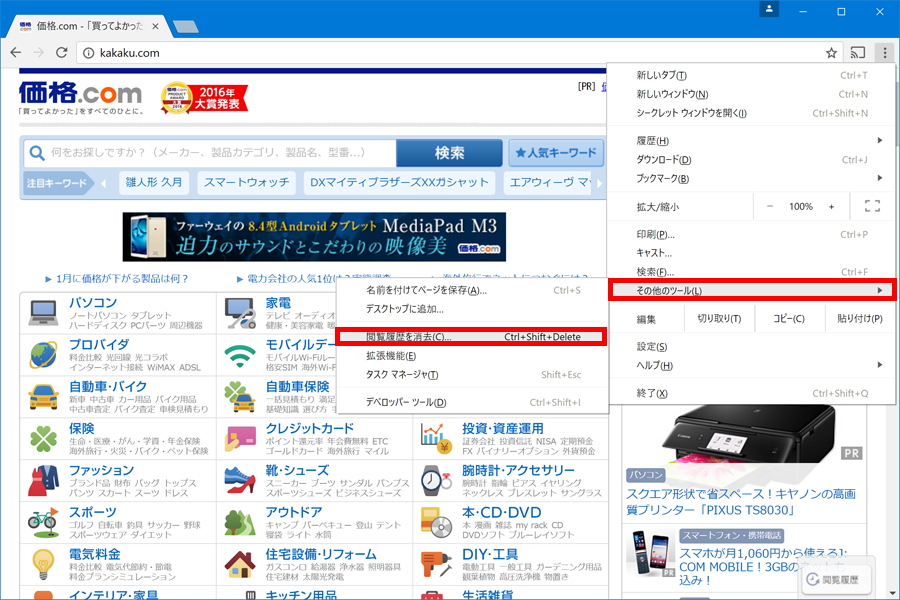Image resolution: width=900 pixels, height=600 pixels.
Task: Click the watch icon for 腕時計・アクセサリー
Action: point(436,481)
